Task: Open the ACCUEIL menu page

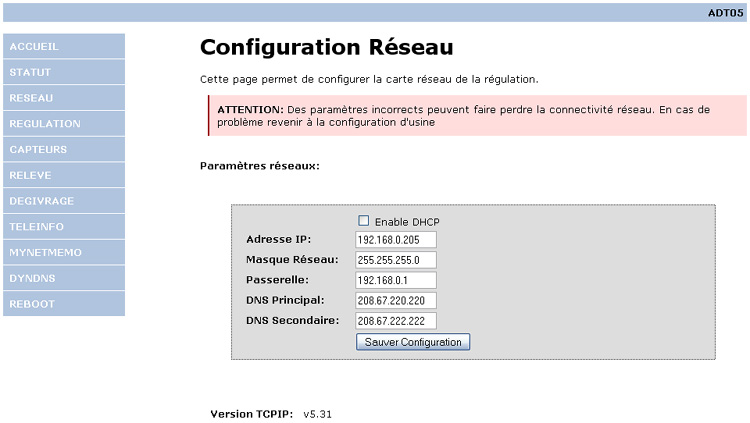Action: (64, 46)
